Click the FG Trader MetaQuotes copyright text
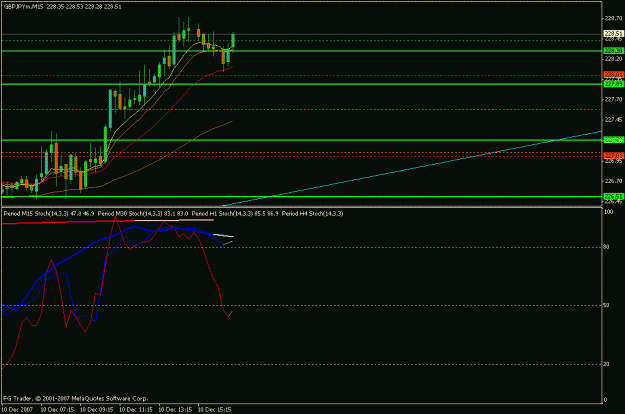This screenshot has height=414, width=625. pyautogui.click(x=75, y=398)
